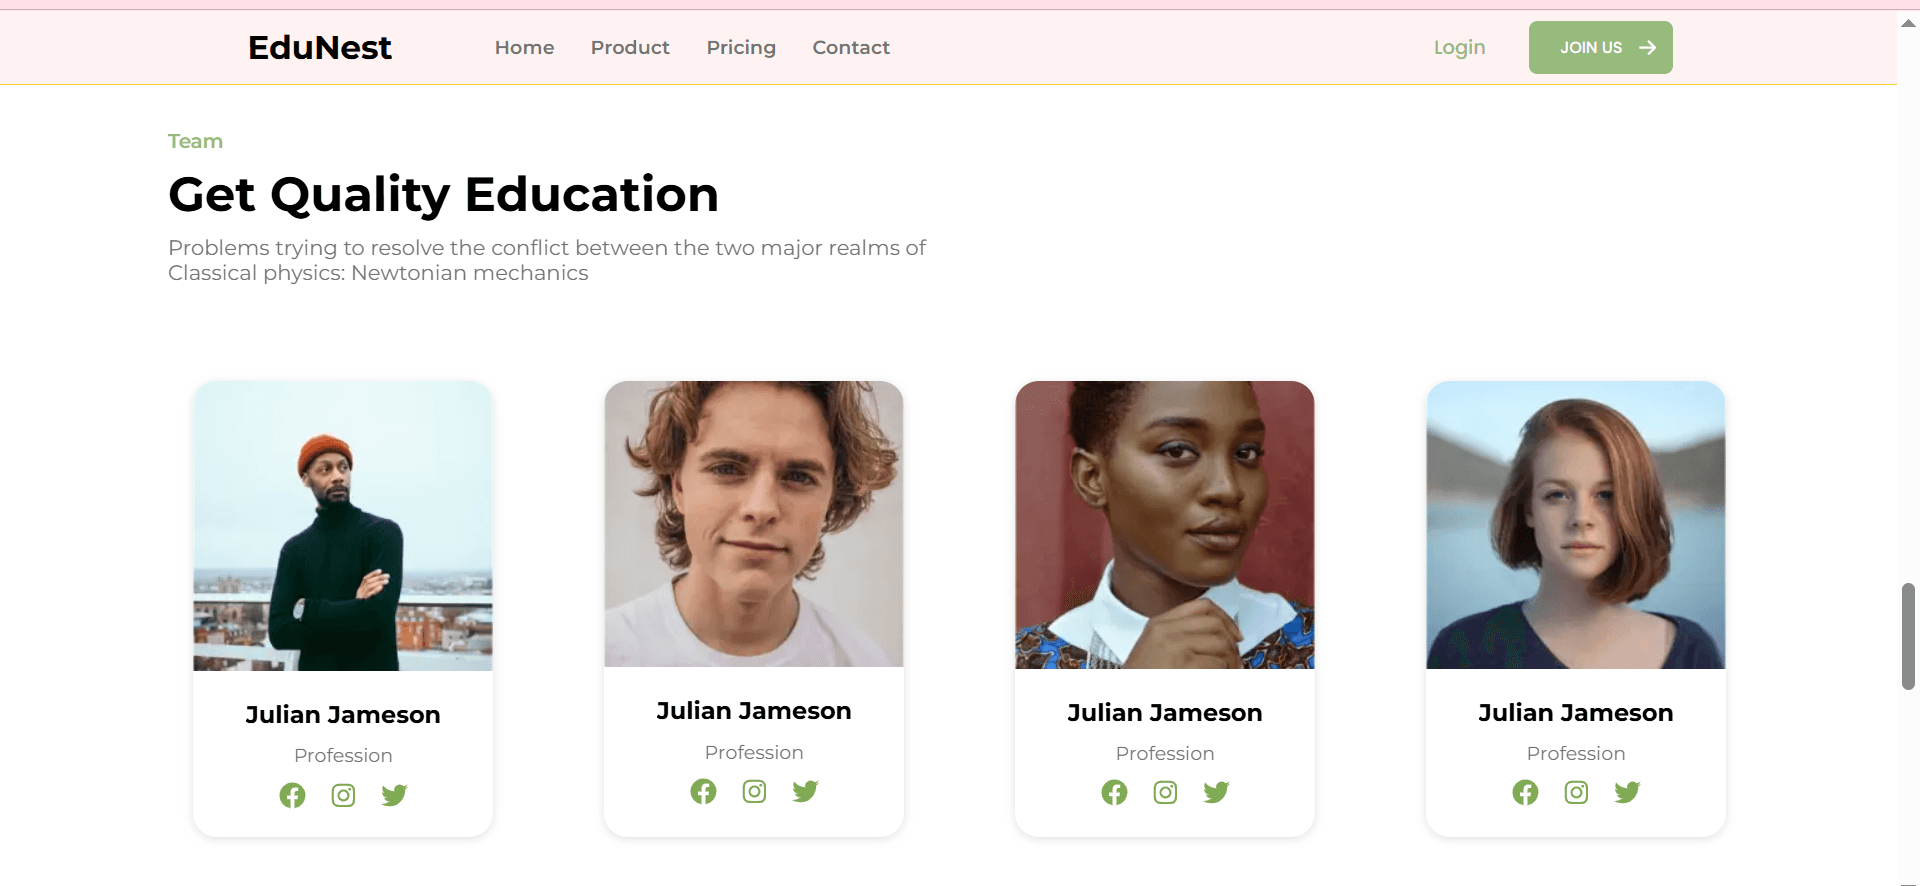Go to the Home menu item

tap(524, 48)
